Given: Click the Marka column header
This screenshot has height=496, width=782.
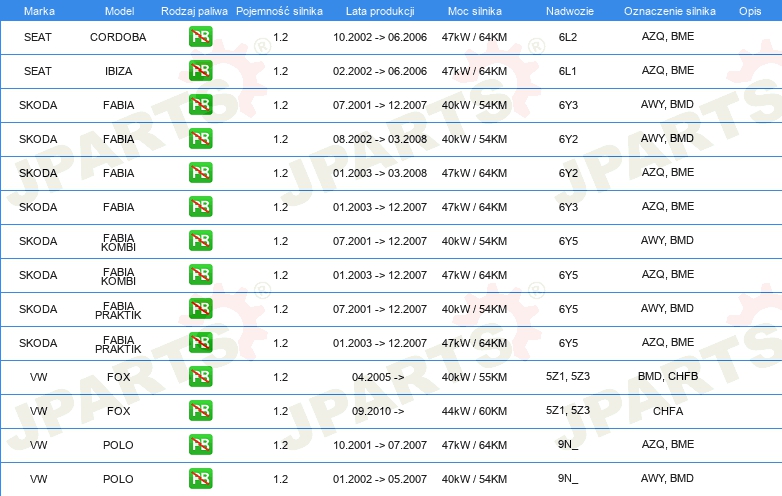Looking at the screenshot, I should pos(38,10).
